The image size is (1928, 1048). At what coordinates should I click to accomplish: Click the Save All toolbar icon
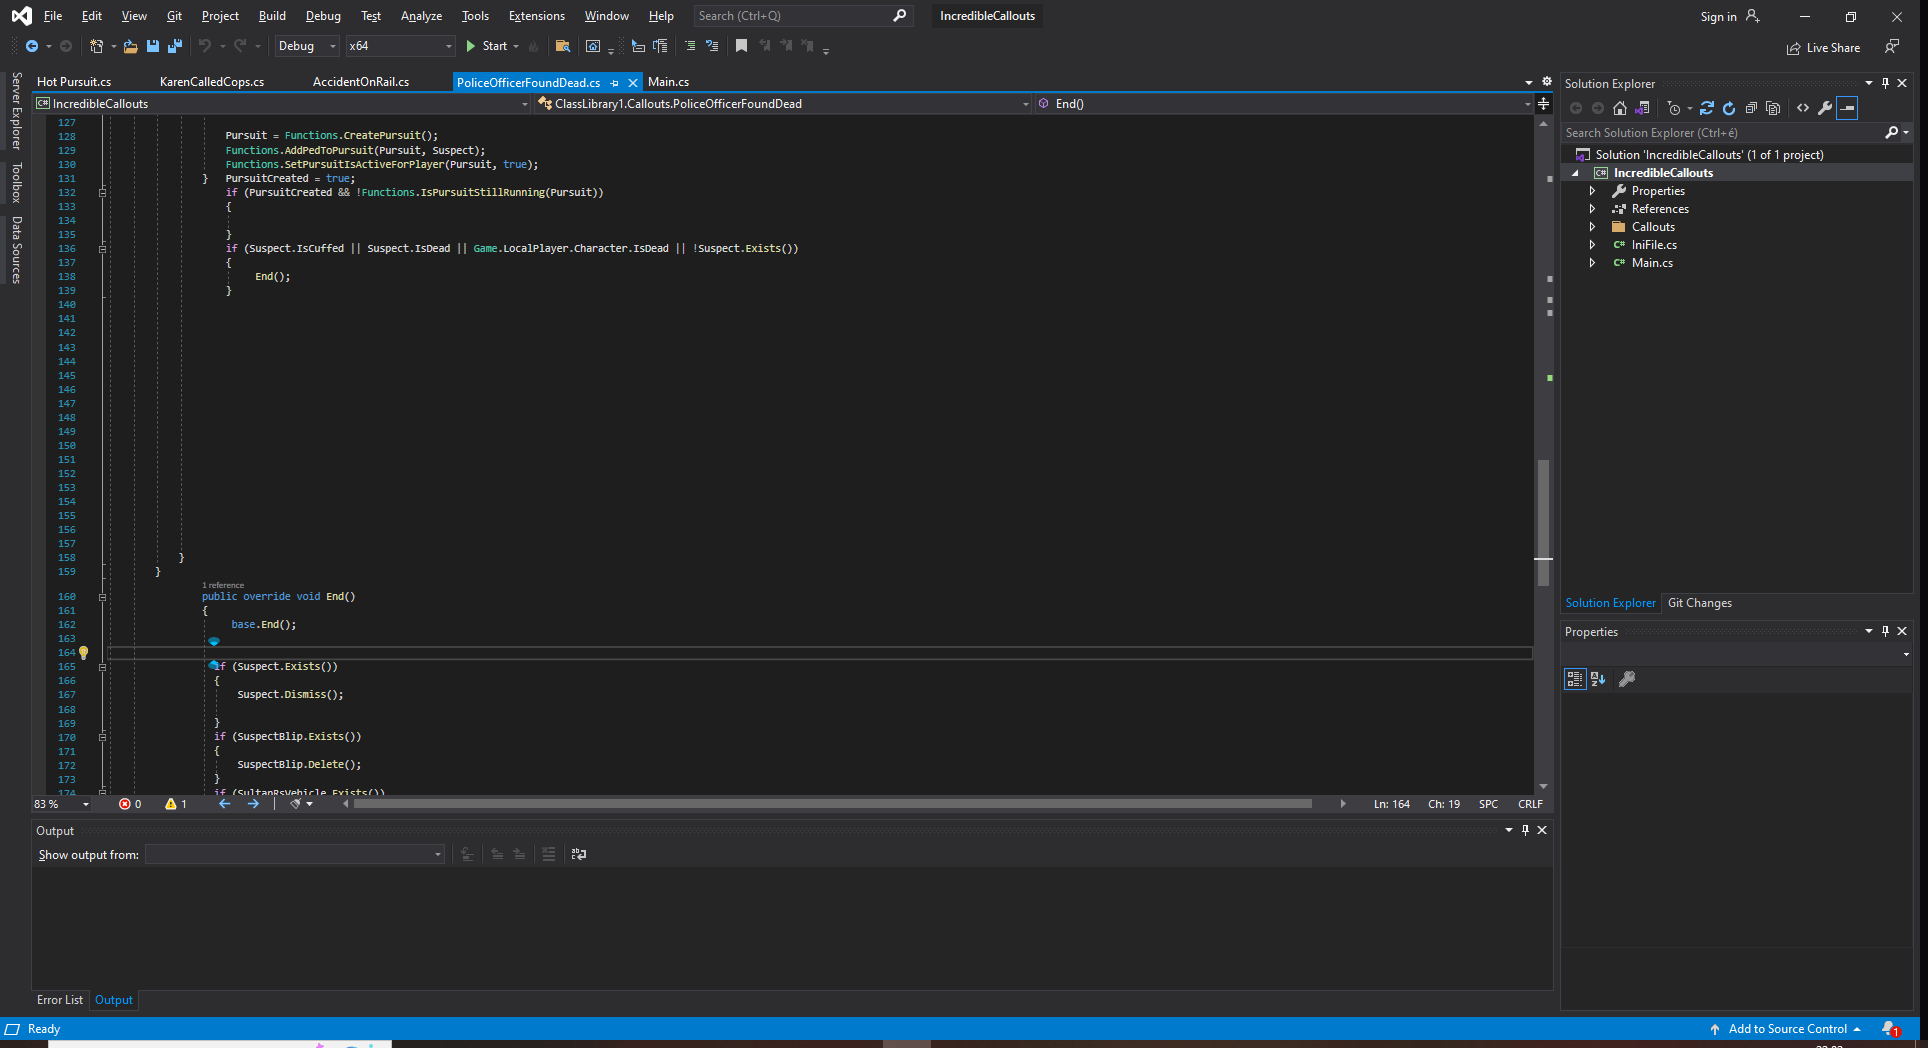click(x=175, y=46)
